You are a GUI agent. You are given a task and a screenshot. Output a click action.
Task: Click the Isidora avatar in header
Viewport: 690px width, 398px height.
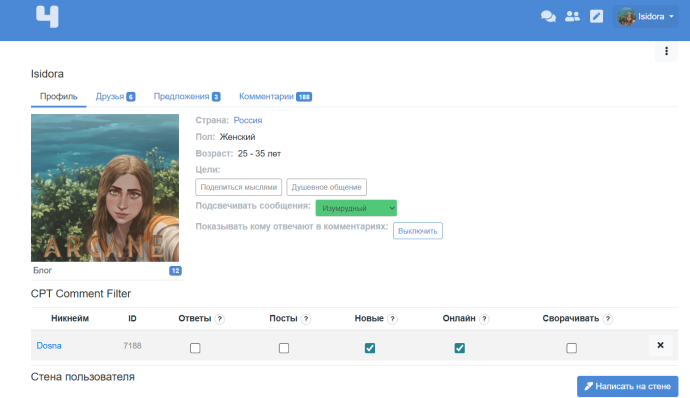(x=626, y=17)
